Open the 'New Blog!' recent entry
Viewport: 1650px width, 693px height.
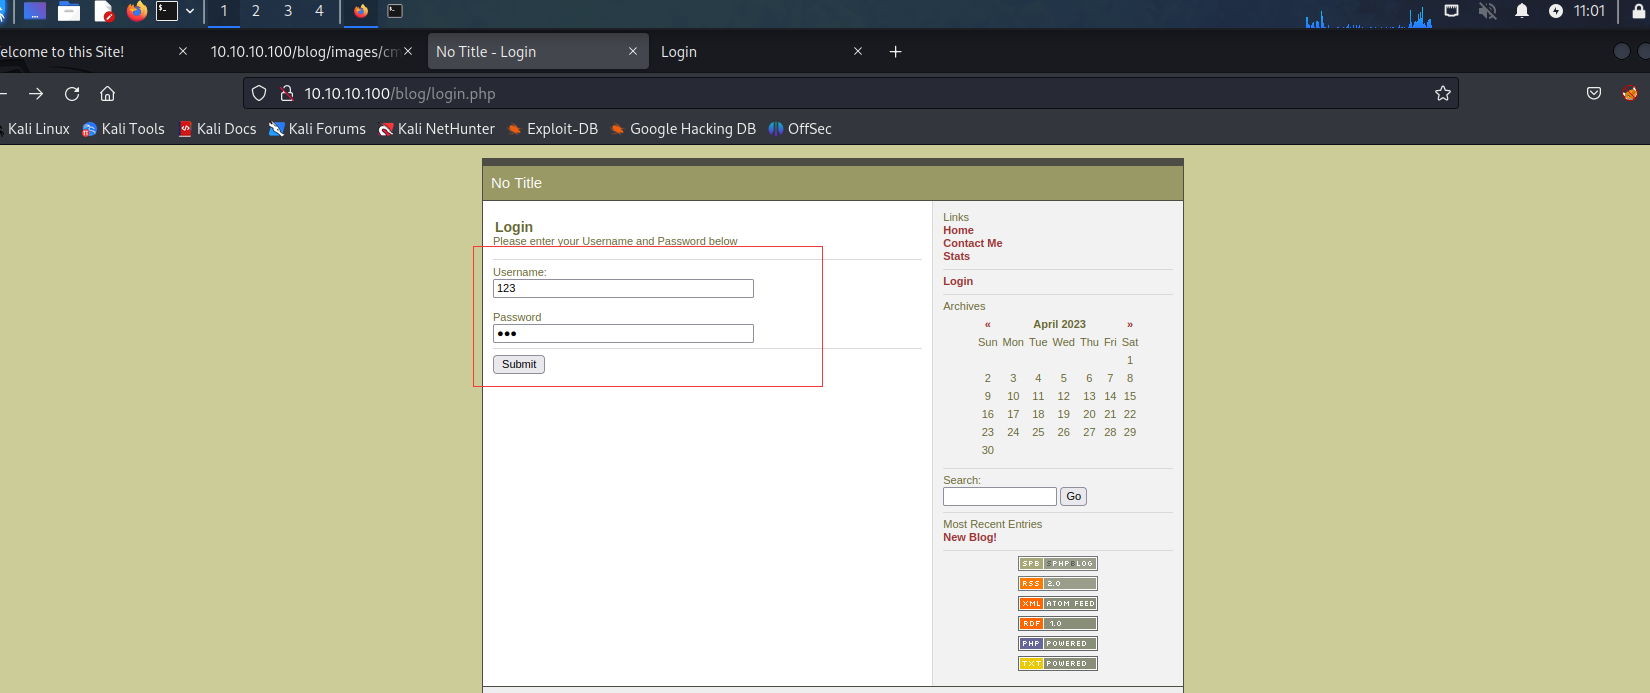click(970, 537)
